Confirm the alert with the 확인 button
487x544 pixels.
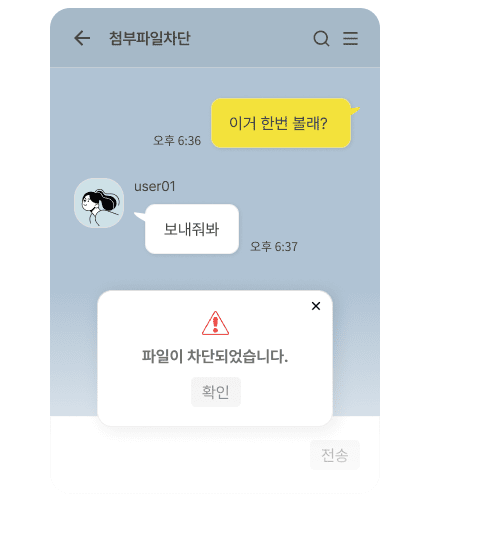point(216,392)
